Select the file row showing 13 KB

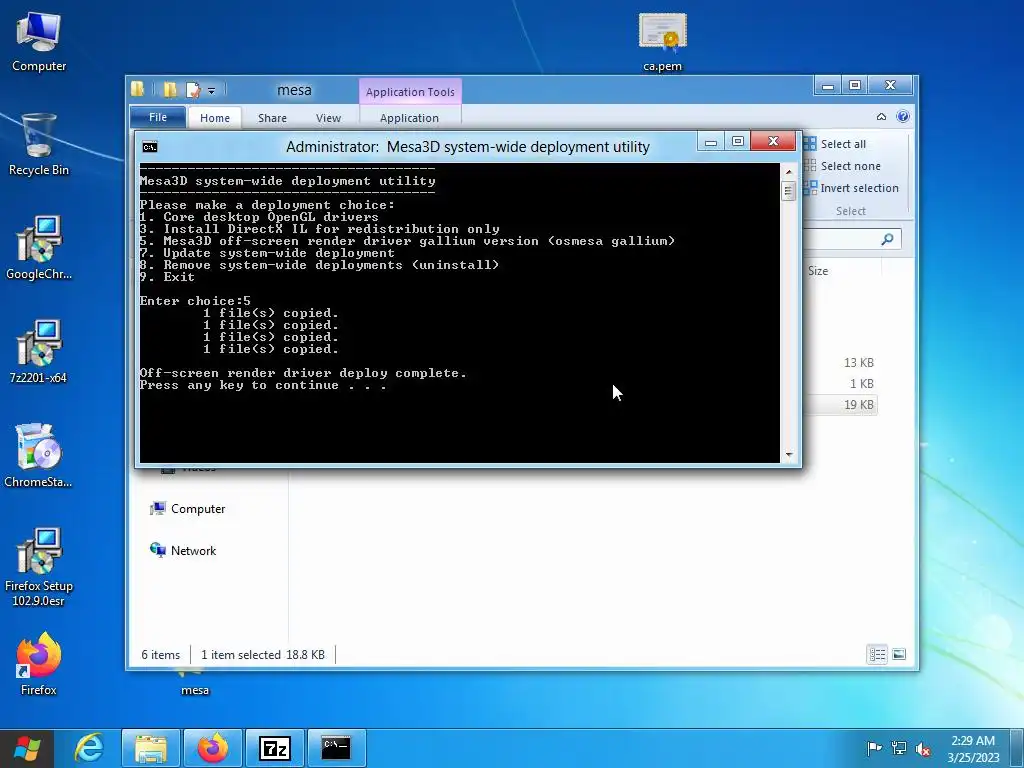841,362
